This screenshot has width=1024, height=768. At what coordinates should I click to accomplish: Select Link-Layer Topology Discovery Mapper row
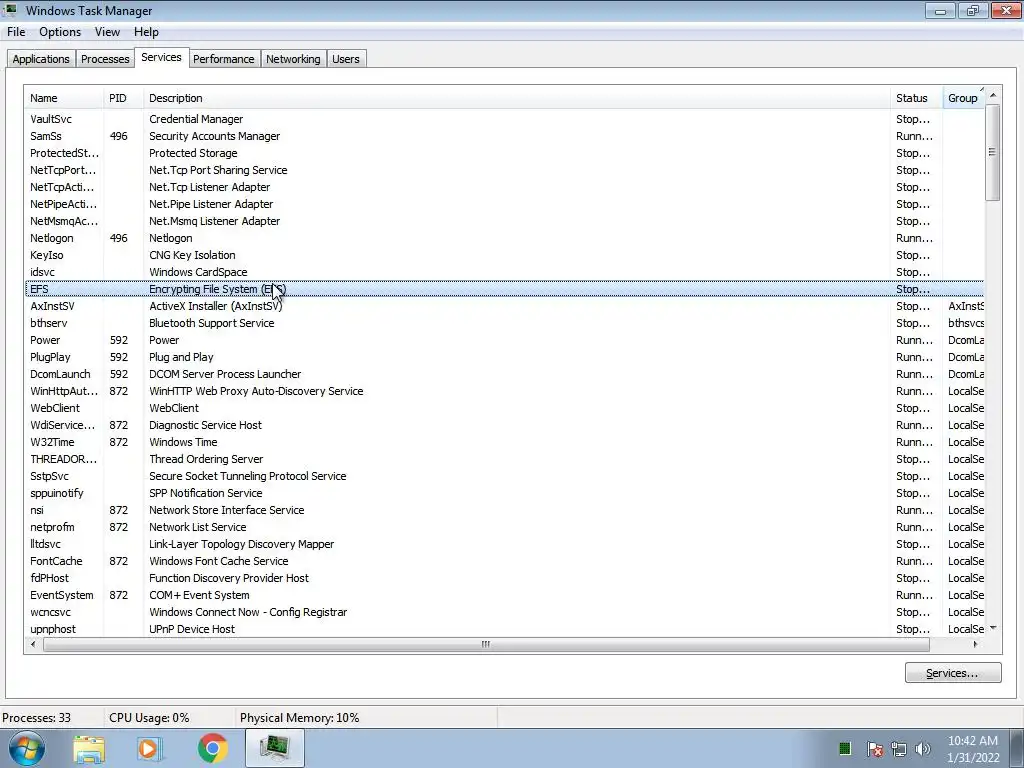(x=504, y=543)
